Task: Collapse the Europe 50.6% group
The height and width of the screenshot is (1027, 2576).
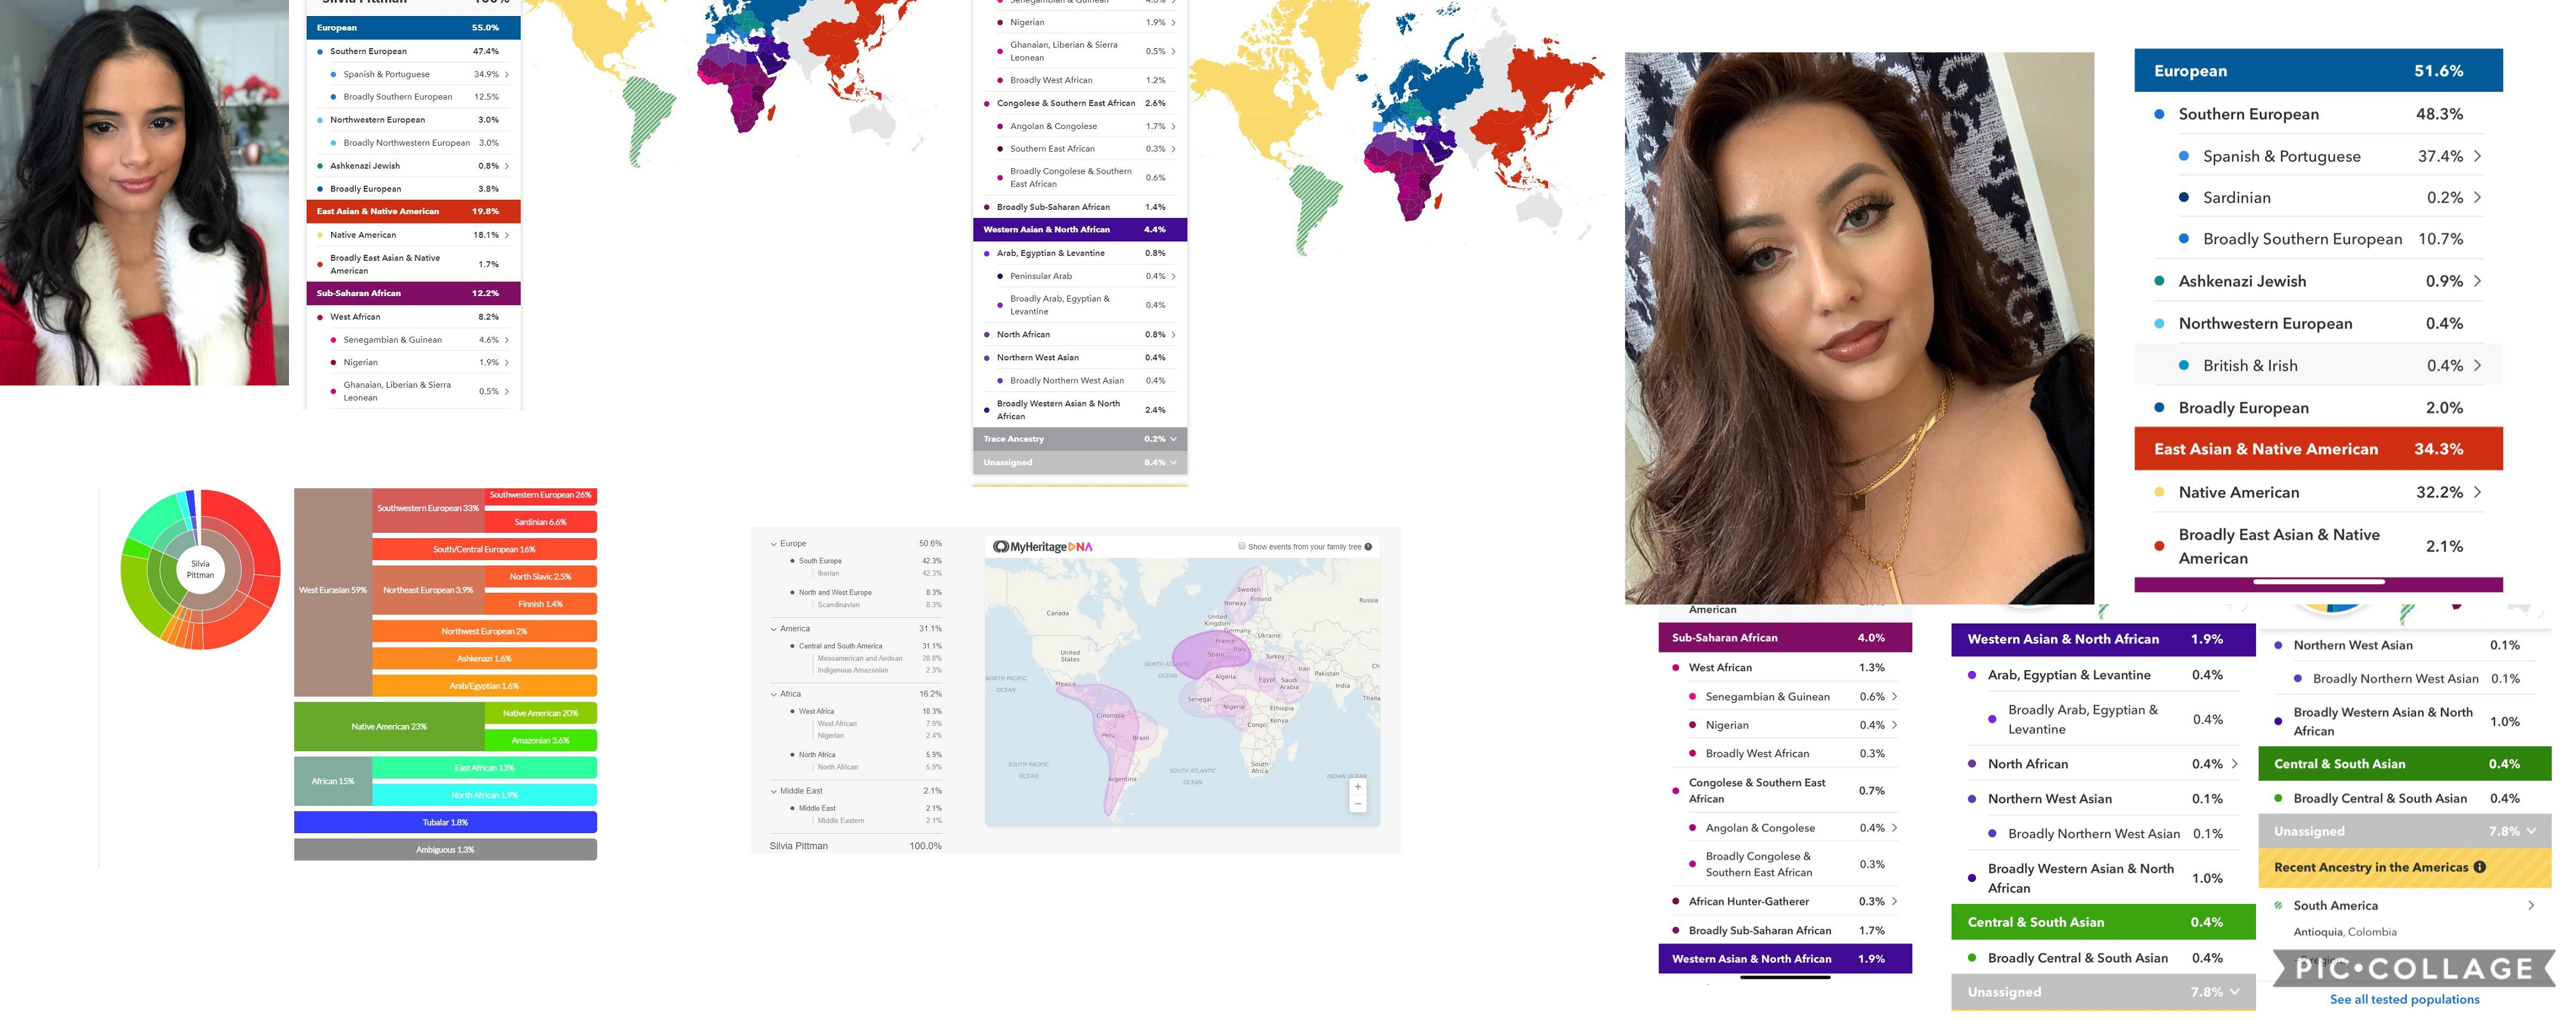Action: pos(773,544)
